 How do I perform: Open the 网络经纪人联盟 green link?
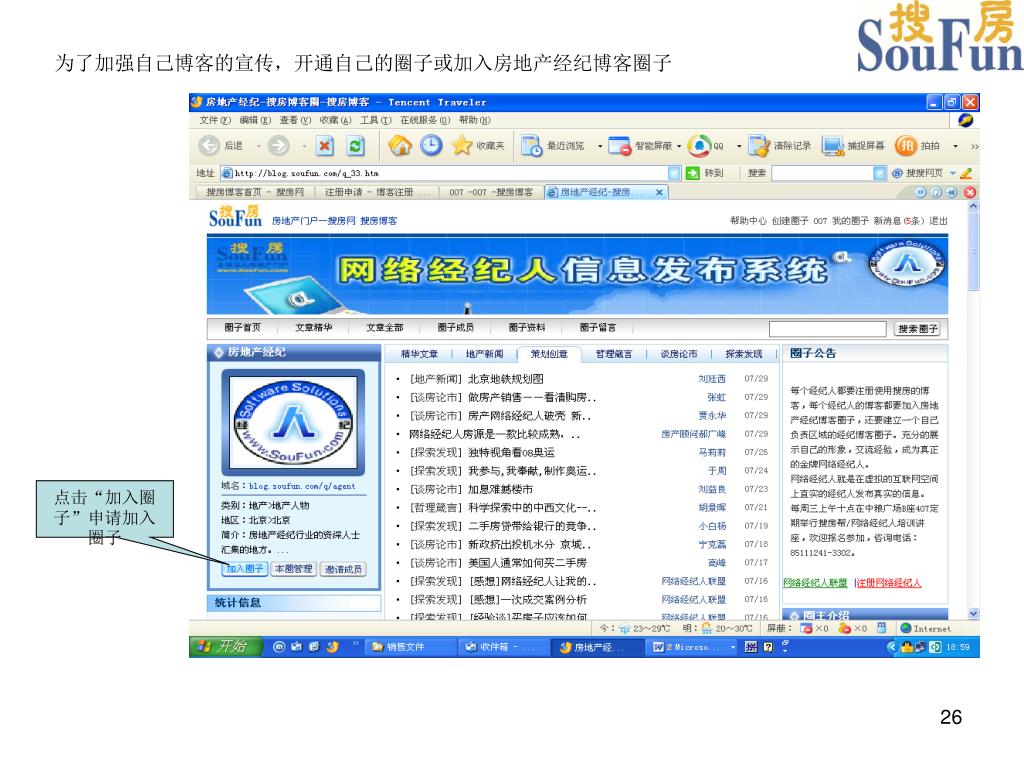click(815, 583)
